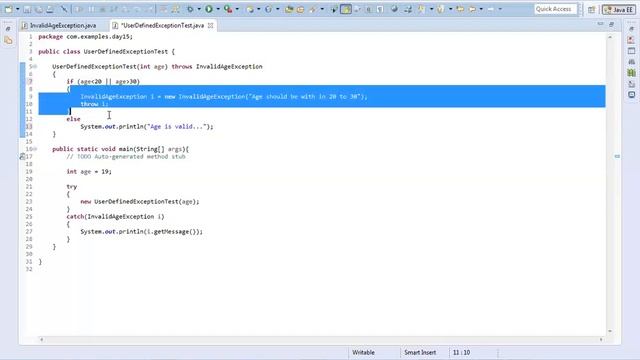Click the Smart Insert status entry
The width and height of the screenshot is (640, 360).
coord(420,352)
